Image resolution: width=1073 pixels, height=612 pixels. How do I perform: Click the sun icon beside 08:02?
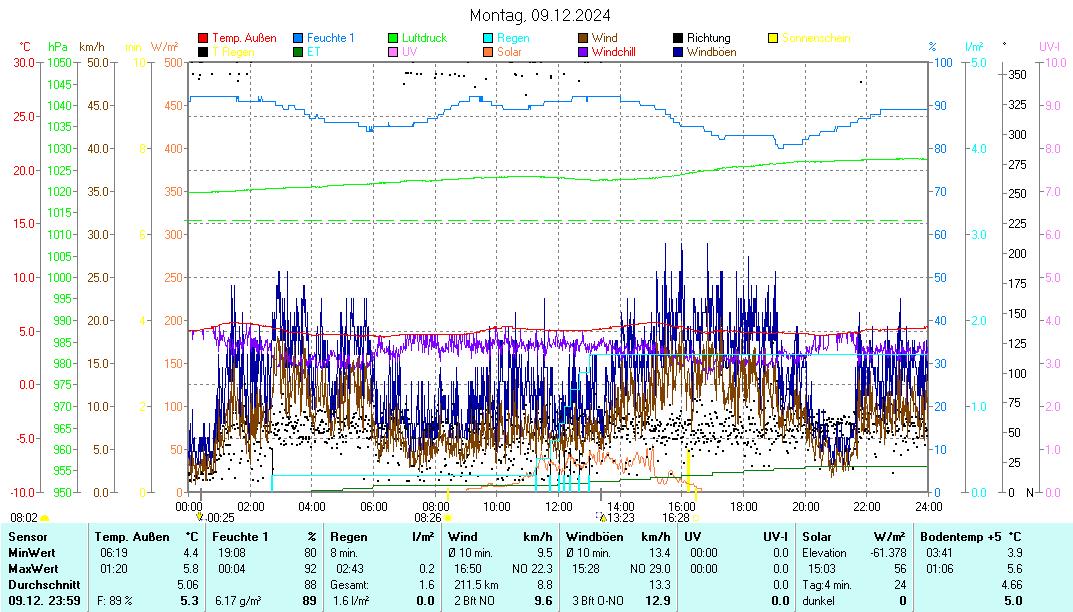point(44,518)
